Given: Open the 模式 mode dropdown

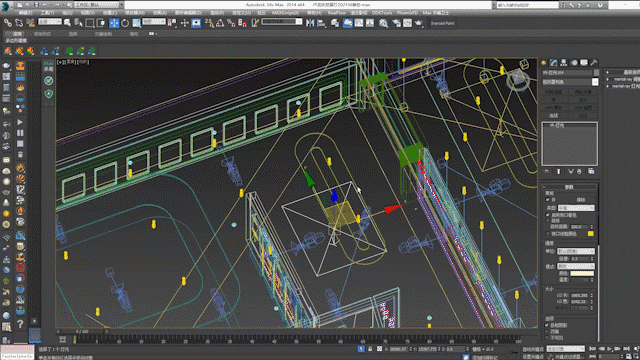Looking at the screenshot, I should pyautogui.click(x=576, y=266).
